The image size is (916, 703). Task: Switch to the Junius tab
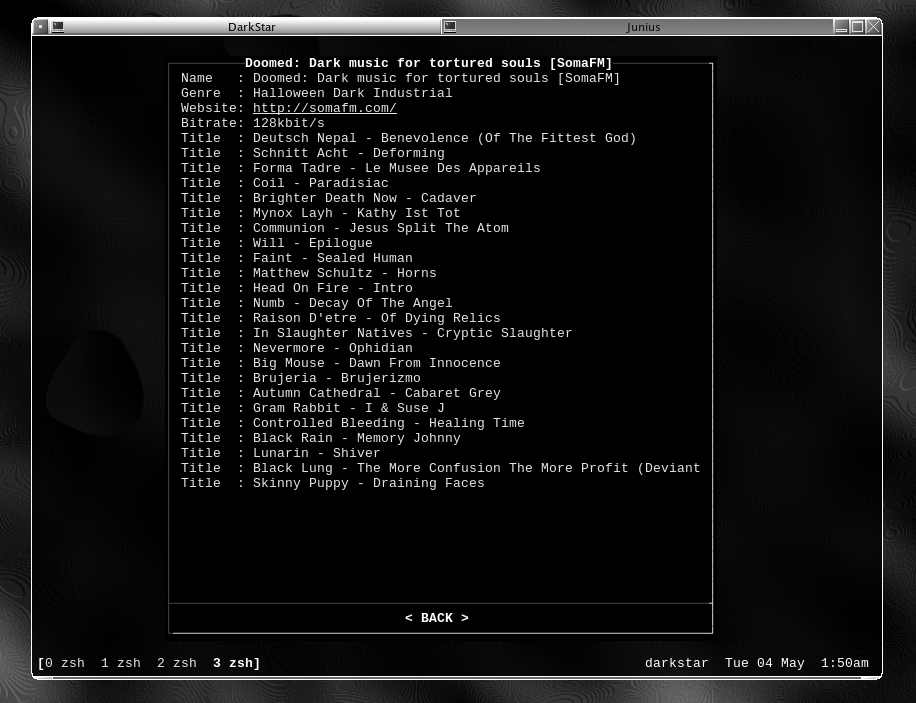click(x=642, y=27)
